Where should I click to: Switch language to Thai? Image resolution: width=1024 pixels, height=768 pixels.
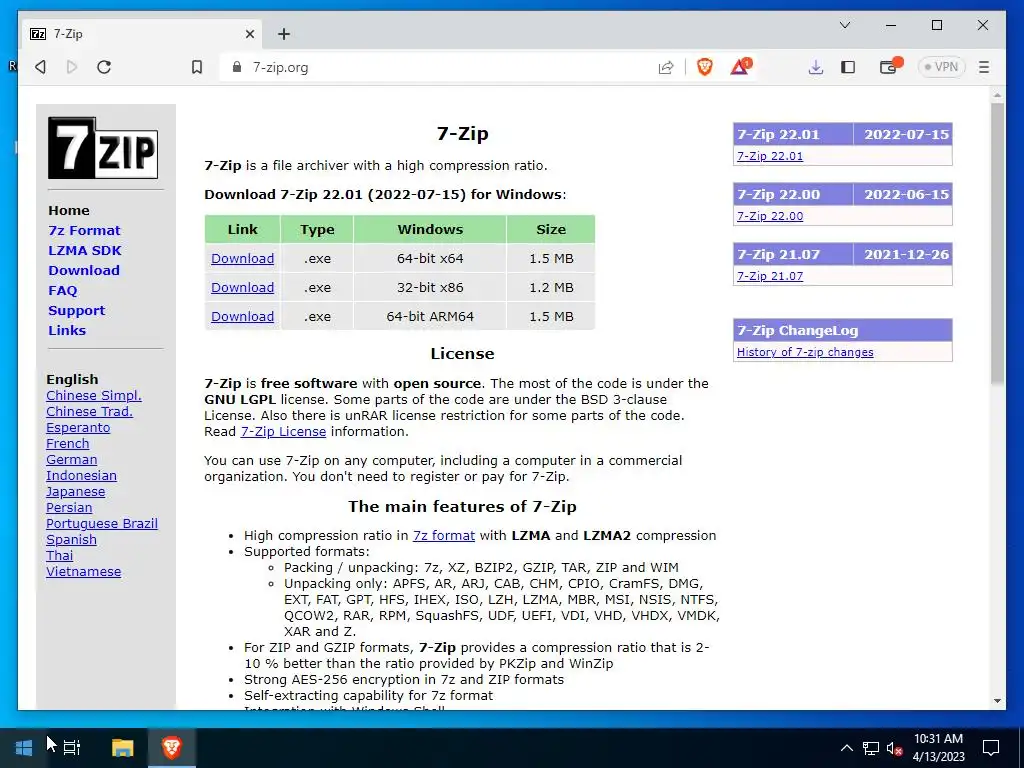pos(59,556)
